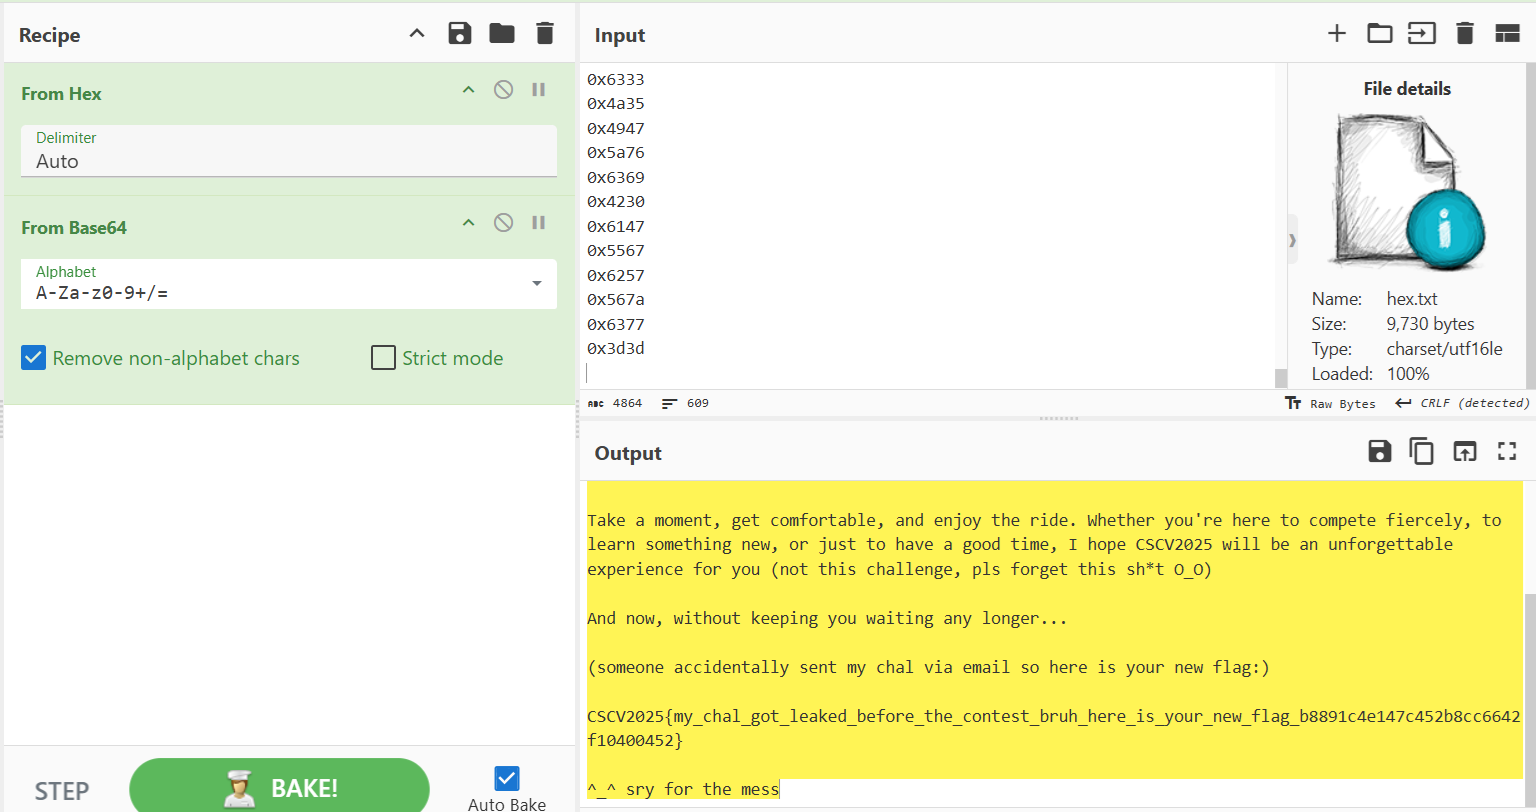The height and width of the screenshot is (812, 1536).
Task: Add a new input tab
Action: pos(1336,34)
